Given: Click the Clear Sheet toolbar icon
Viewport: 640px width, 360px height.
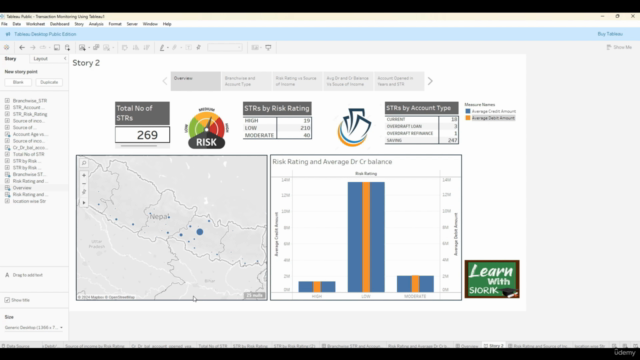Looking at the screenshot, I should pyautogui.click(x=107, y=47).
